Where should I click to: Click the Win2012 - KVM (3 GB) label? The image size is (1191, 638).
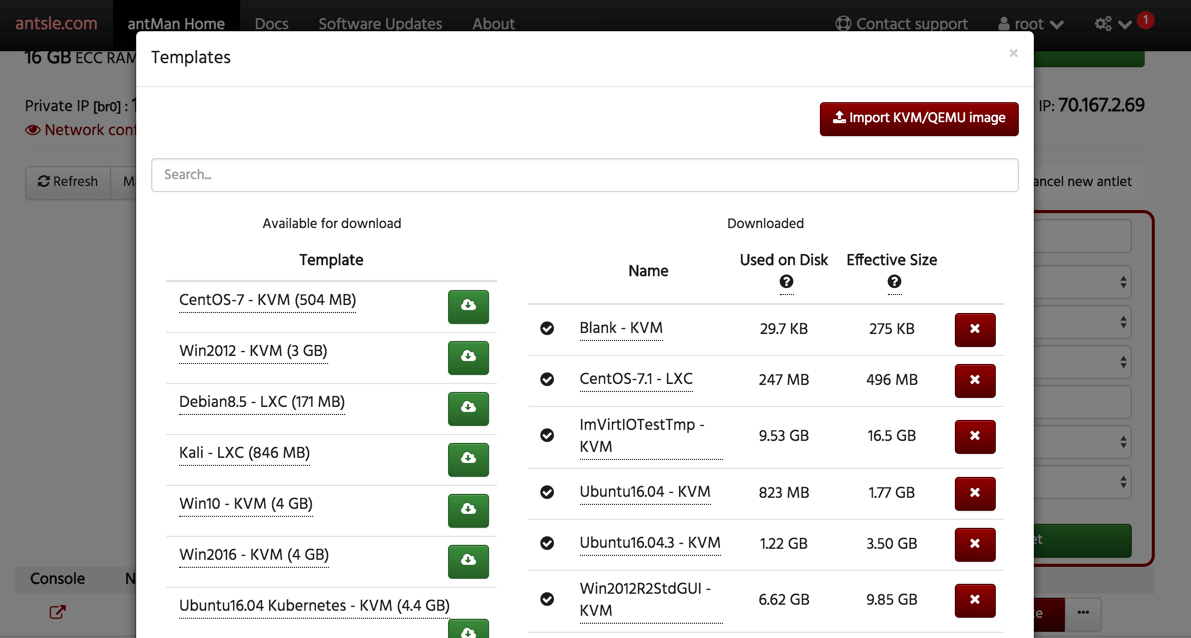pyautogui.click(x=253, y=351)
